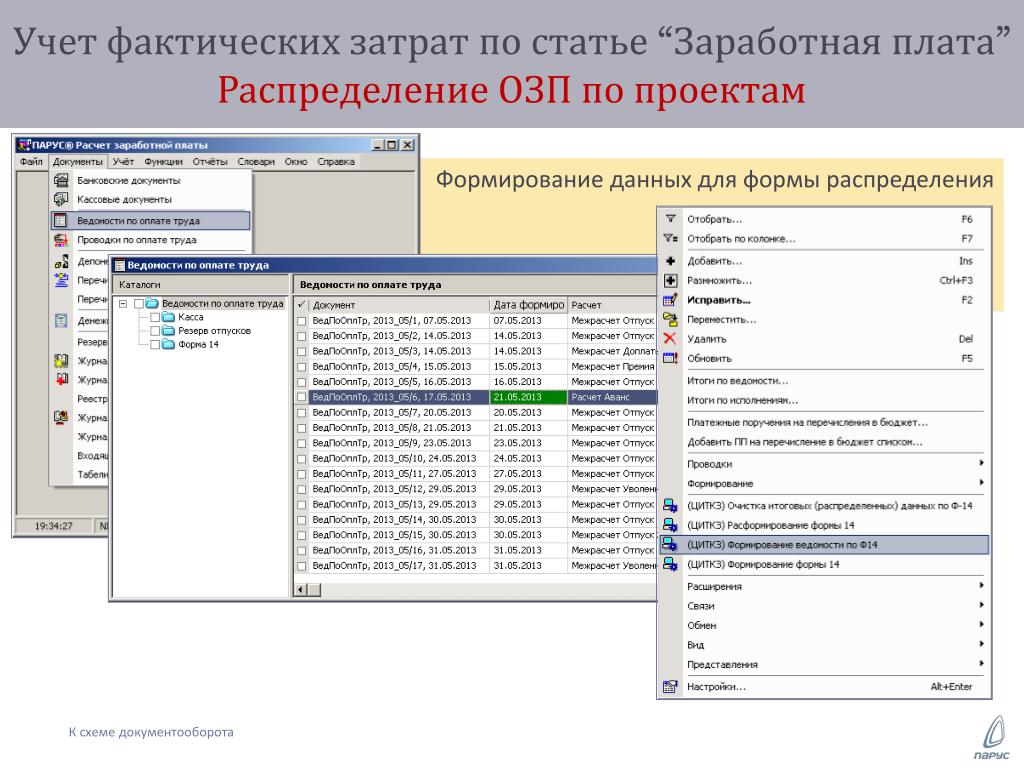The width and height of the screenshot is (1024, 768).
Task: Click the Расчет column header
Action: [612, 304]
